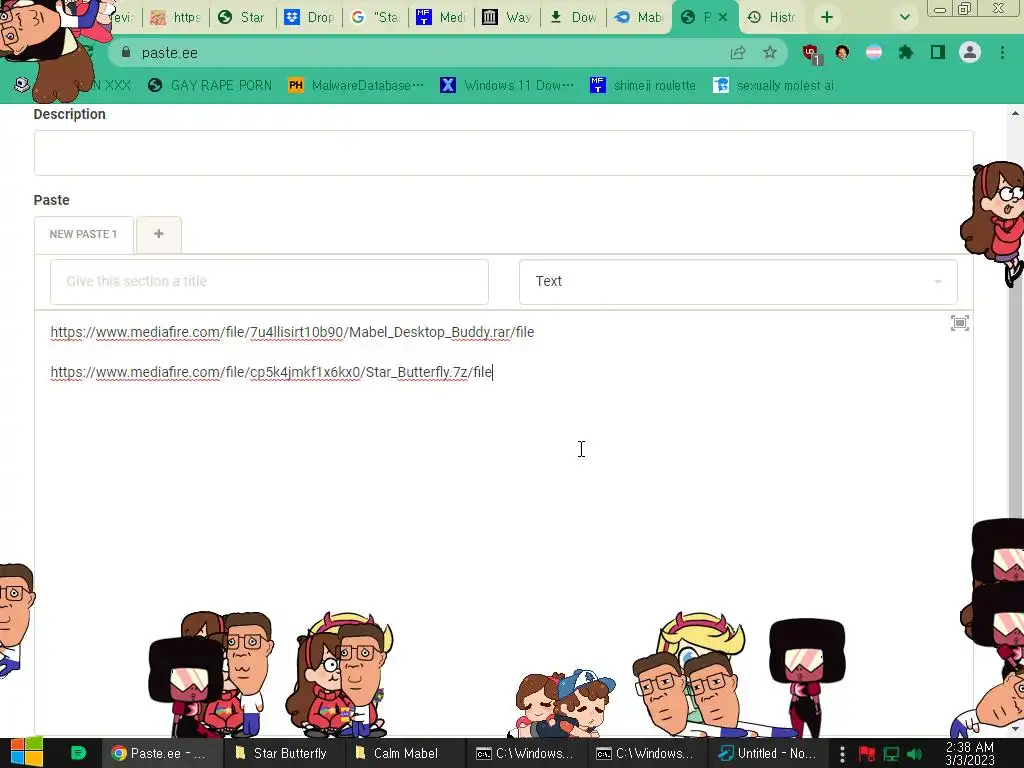Open the first C:\Windows console taskbar button

coord(524,754)
